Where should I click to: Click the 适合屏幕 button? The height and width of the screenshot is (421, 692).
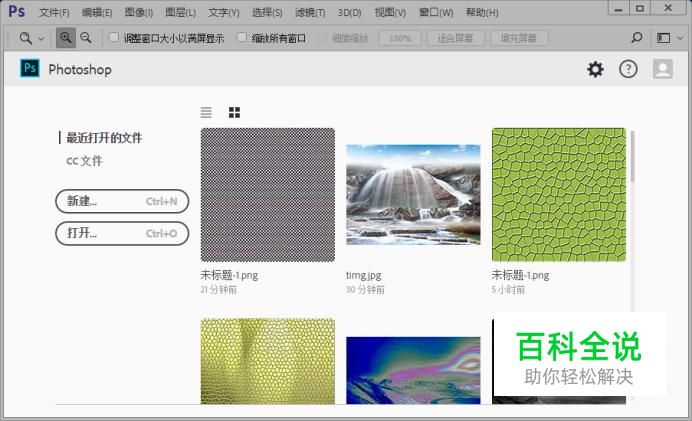tap(455, 38)
